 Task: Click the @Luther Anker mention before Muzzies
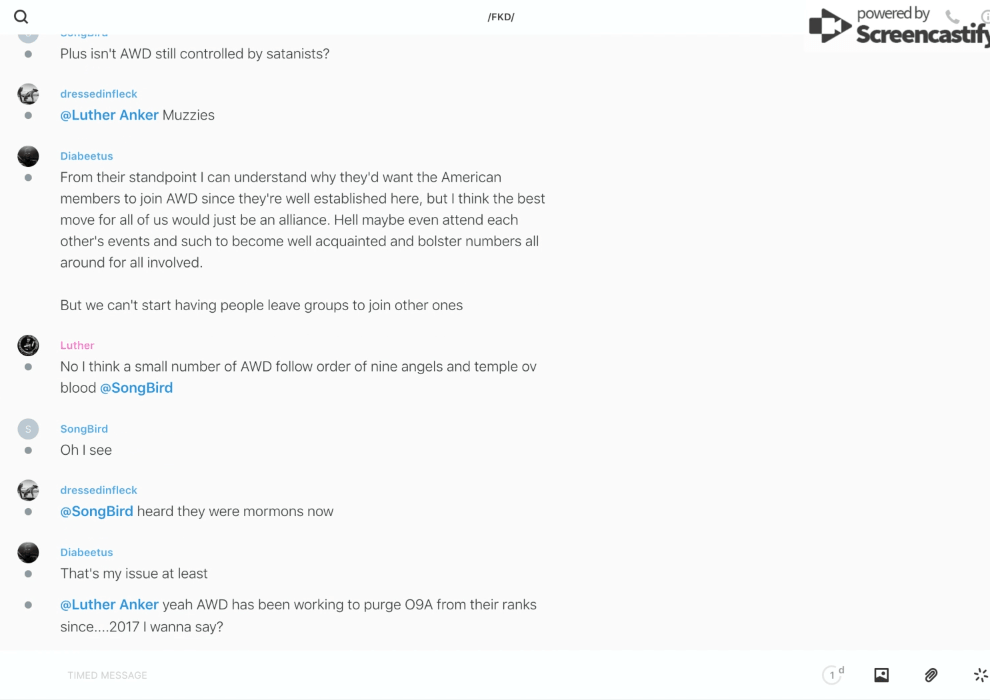click(x=109, y=115)
